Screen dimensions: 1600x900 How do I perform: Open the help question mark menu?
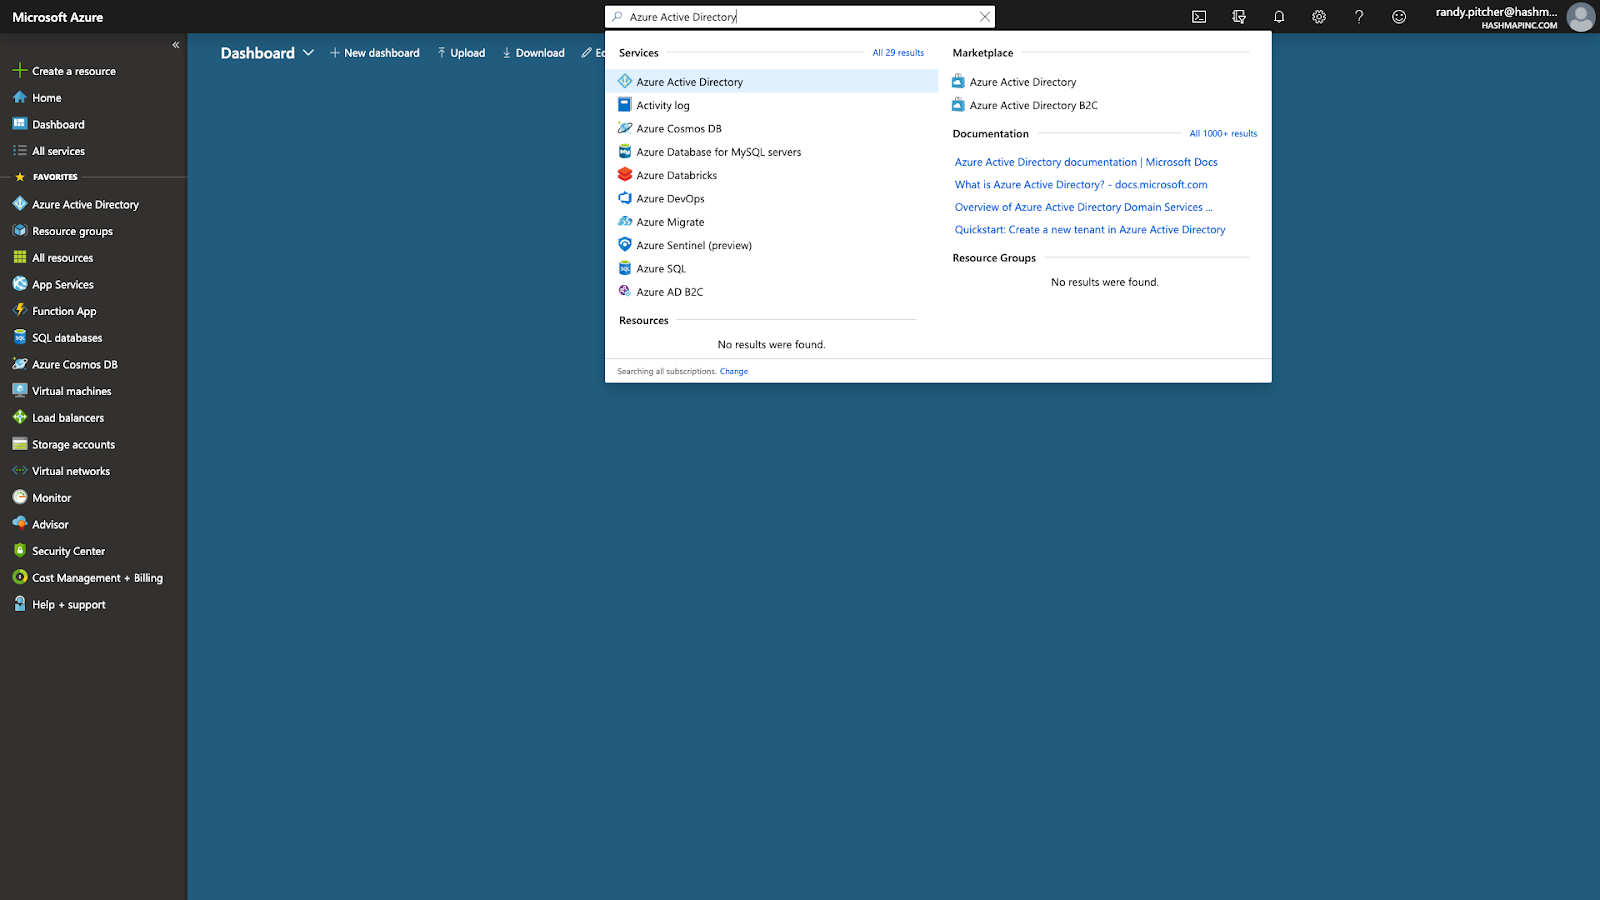pyautogui.click(x=1359, y=17)
